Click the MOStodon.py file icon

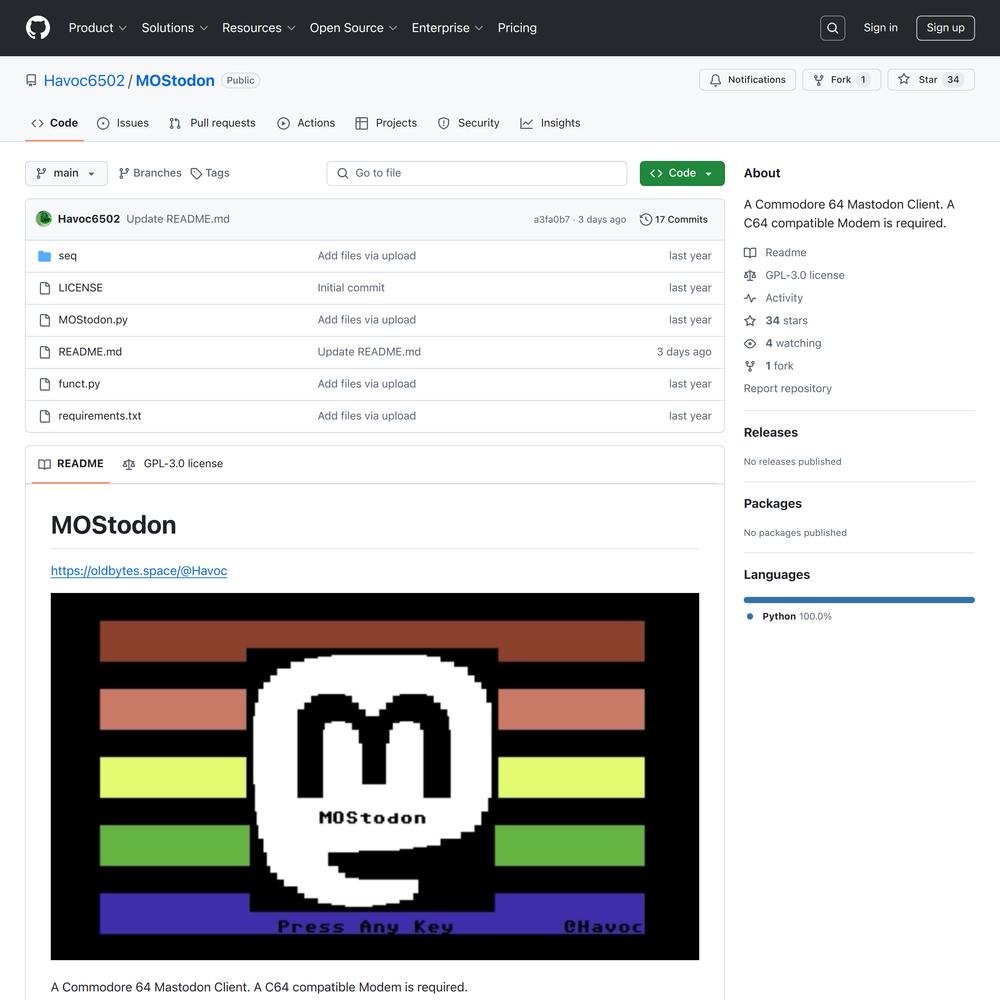tap(45, 320)
